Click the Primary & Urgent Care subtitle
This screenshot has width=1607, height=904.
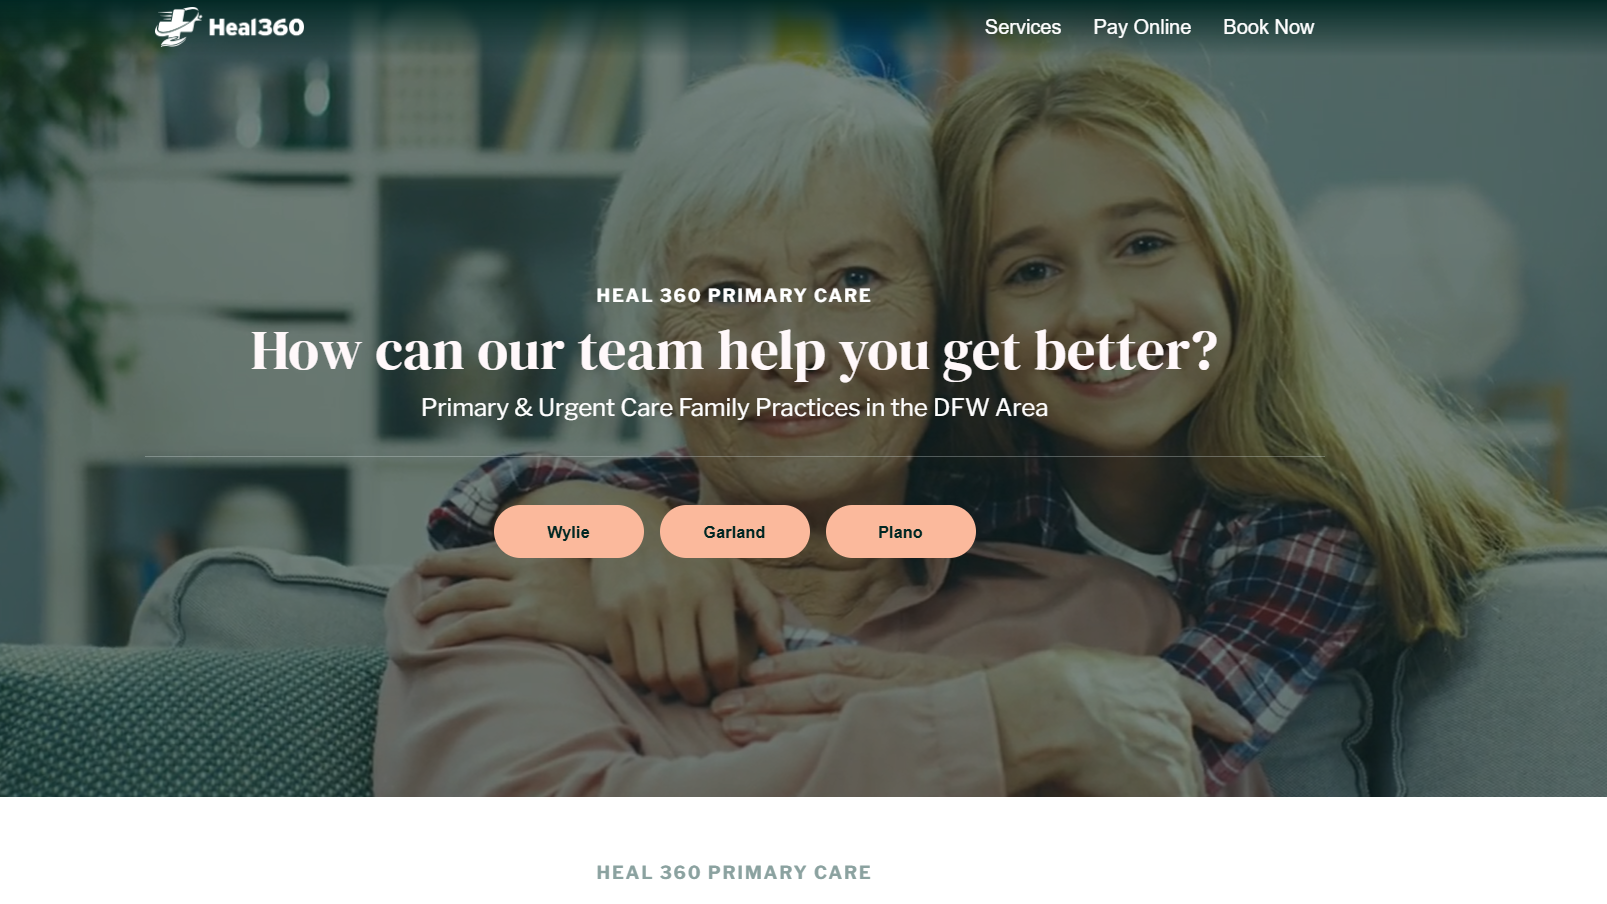point(734,408)
